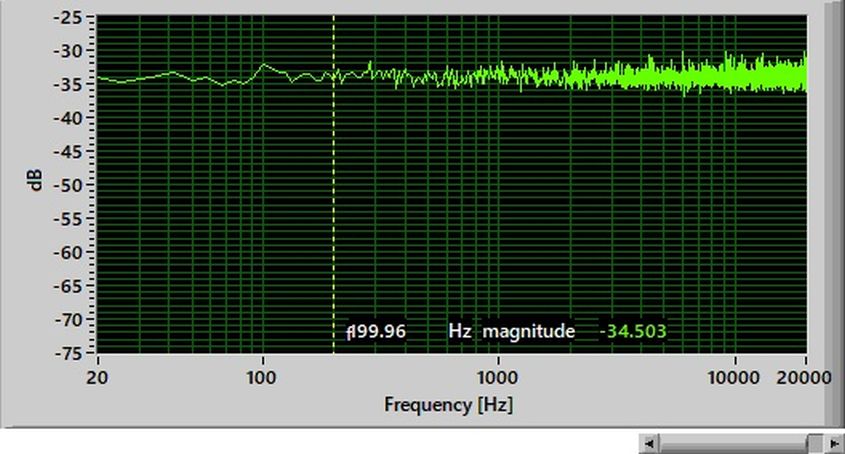Click the 20 x-axis minimum label
The height and width of the screenshot is (454, 845).
[x=97, y=377]
